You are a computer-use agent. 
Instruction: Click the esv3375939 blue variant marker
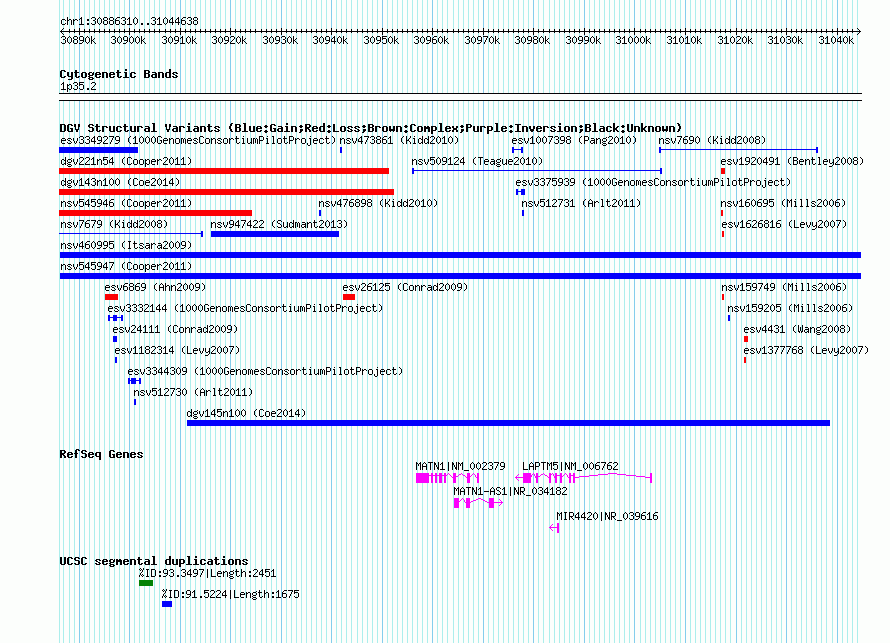tap(520, 192)
